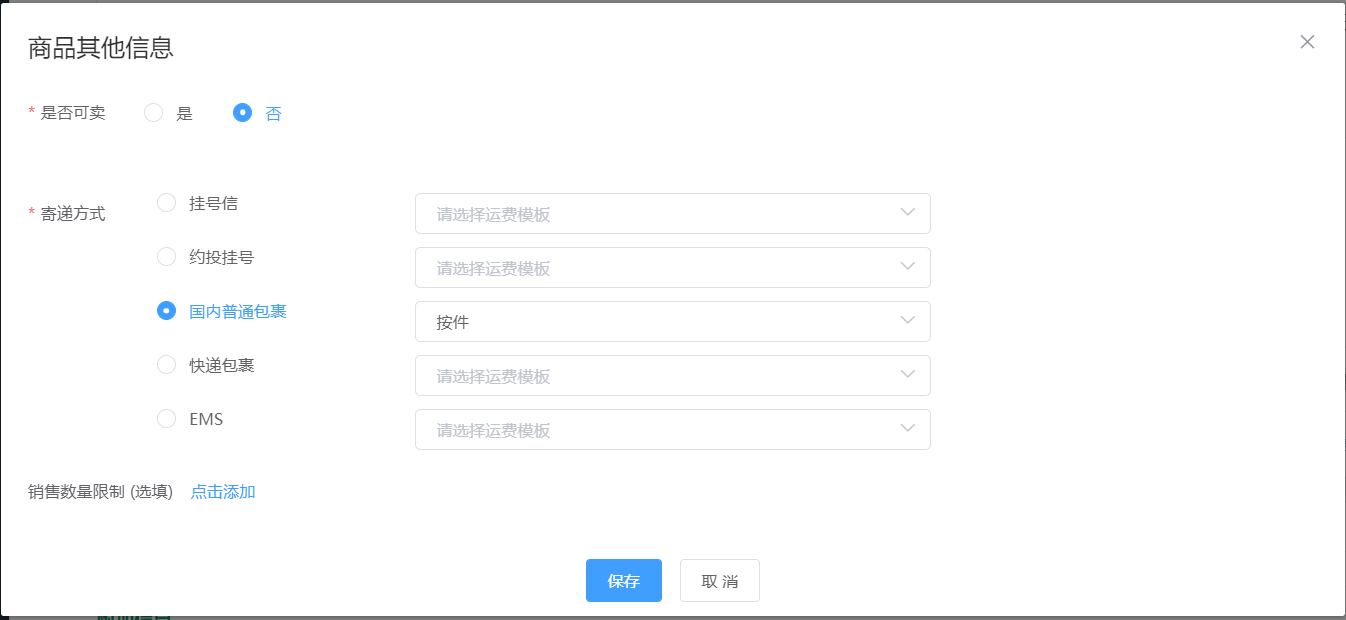Click 点击添加 link for sales limit
Viewport: 1346px width, 620px height.
click(223, 492)
